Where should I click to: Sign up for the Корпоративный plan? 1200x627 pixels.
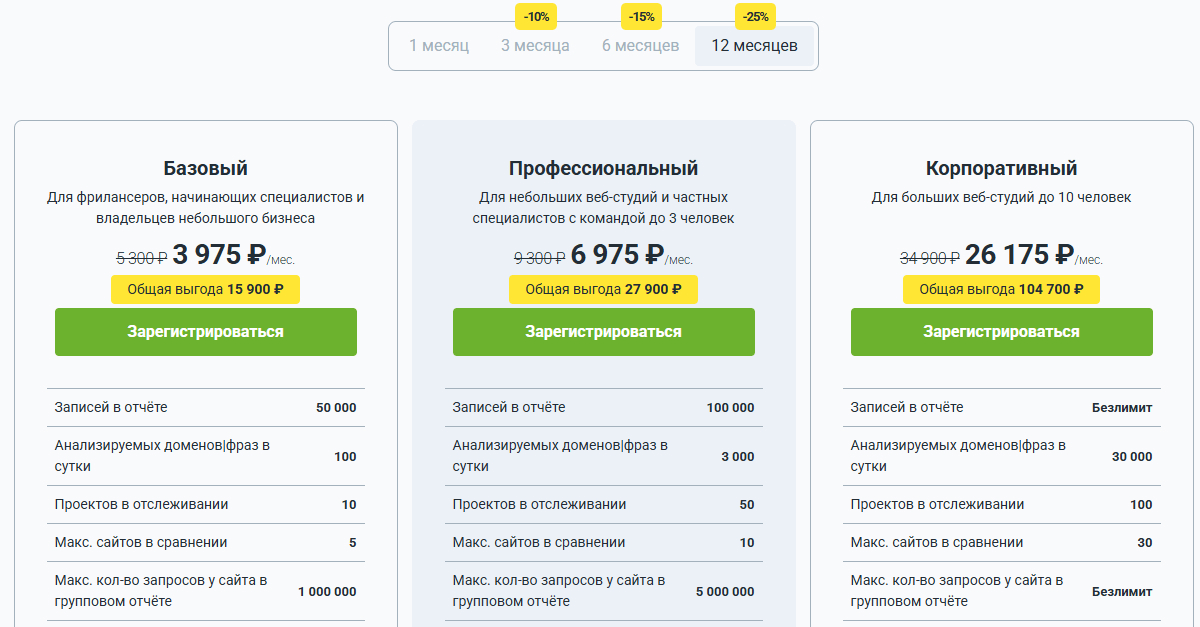[x=1001, y=332]
